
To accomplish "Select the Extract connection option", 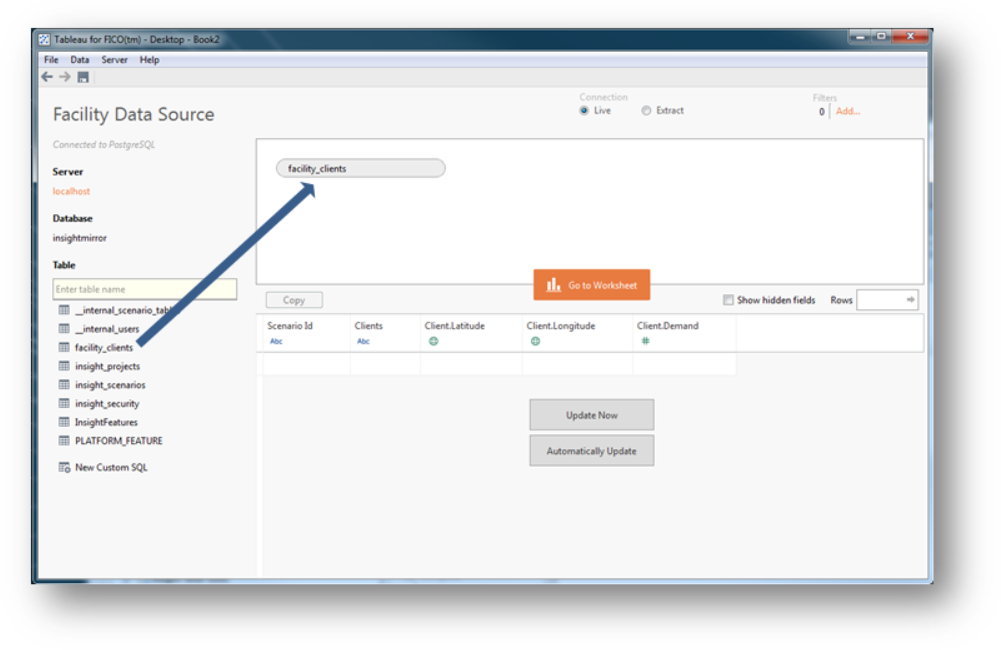I will (x=647, y=110).
